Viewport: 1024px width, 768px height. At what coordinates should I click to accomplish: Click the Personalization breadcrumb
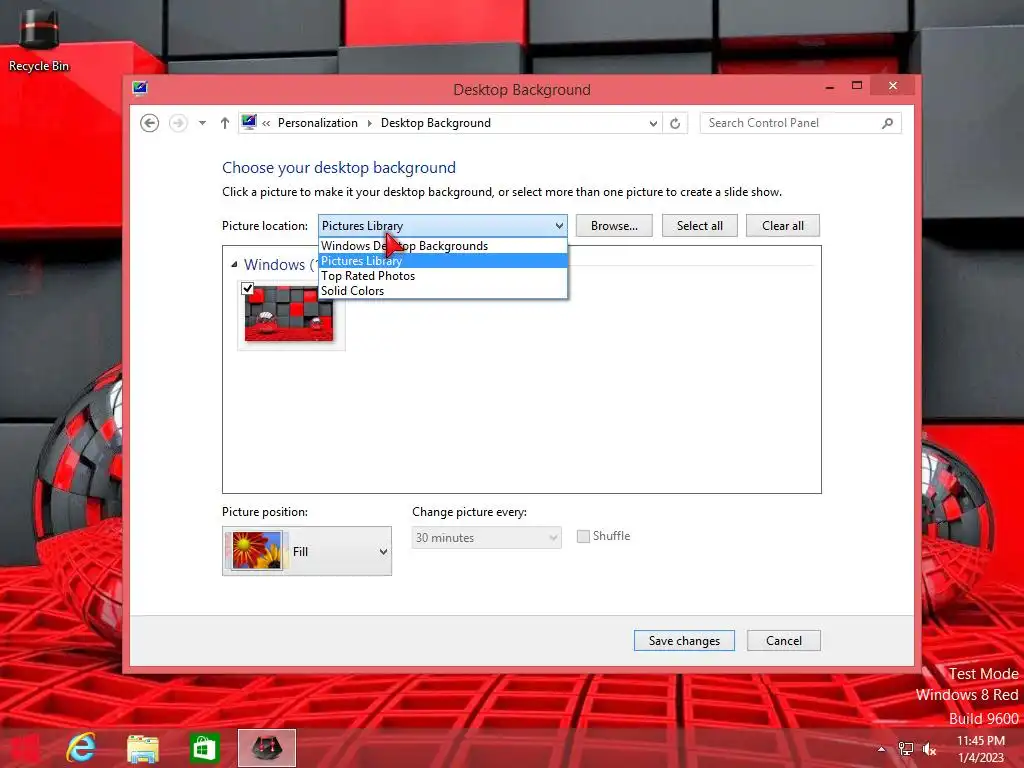317,123
